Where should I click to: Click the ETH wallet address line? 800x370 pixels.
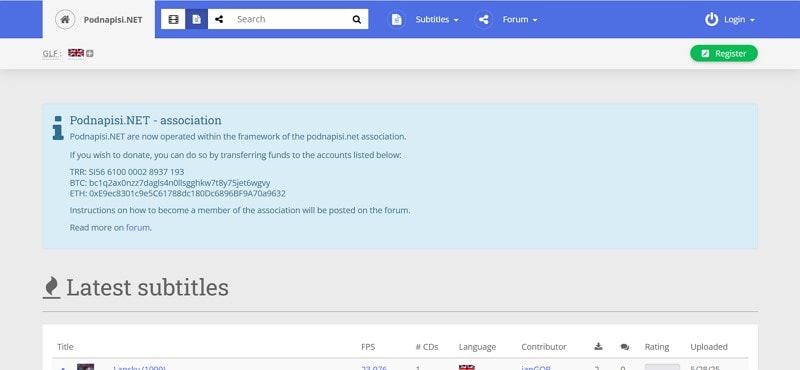(178, 194)
